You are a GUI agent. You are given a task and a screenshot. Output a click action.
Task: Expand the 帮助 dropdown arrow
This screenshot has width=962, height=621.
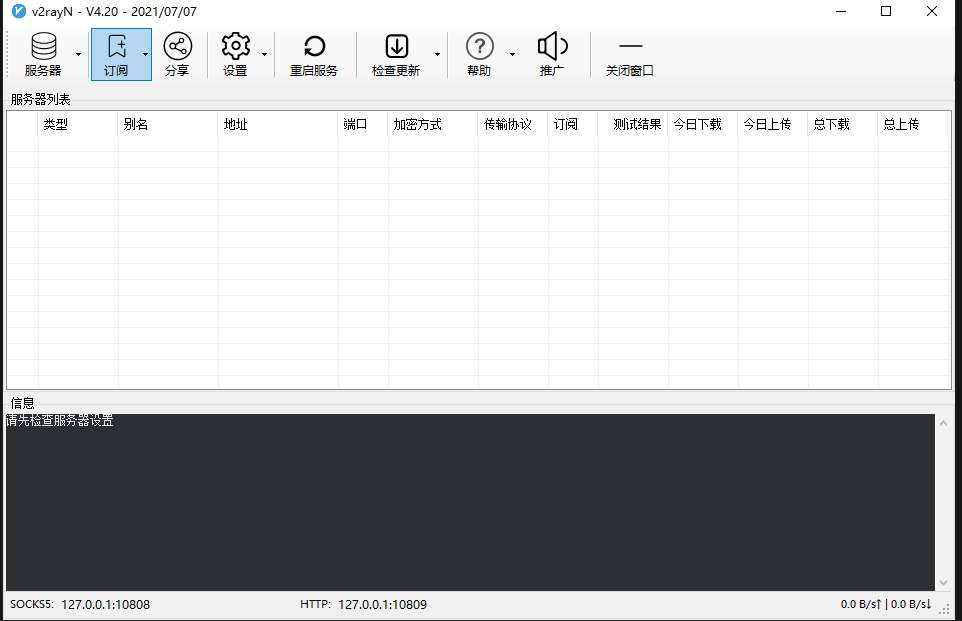[512, 54]
